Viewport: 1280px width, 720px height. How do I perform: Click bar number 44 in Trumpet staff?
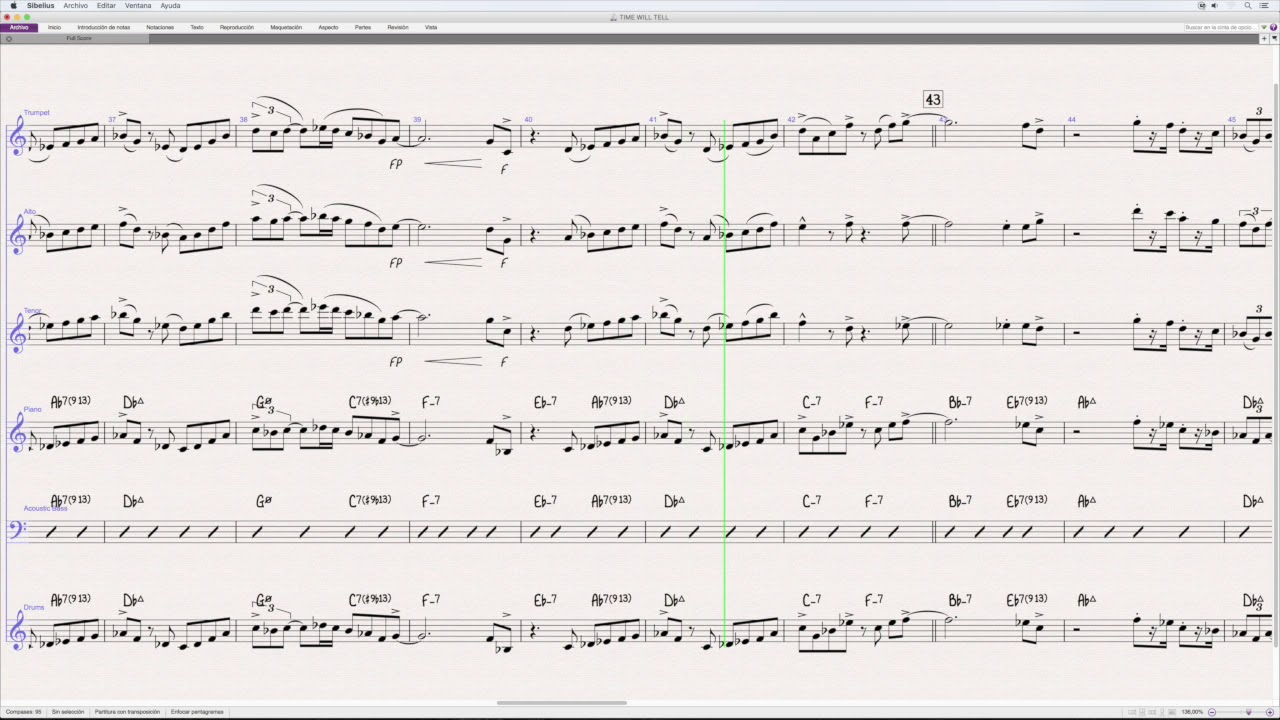(x=1071, y=120)
